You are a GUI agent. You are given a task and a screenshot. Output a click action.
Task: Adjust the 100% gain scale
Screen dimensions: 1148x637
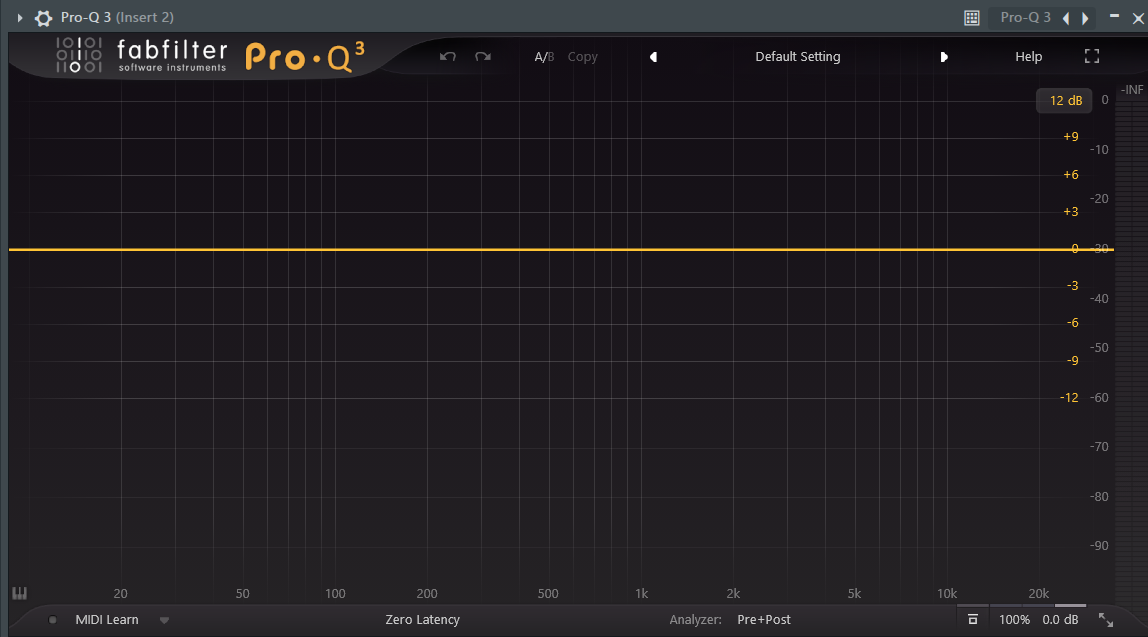pos(1014,619)
